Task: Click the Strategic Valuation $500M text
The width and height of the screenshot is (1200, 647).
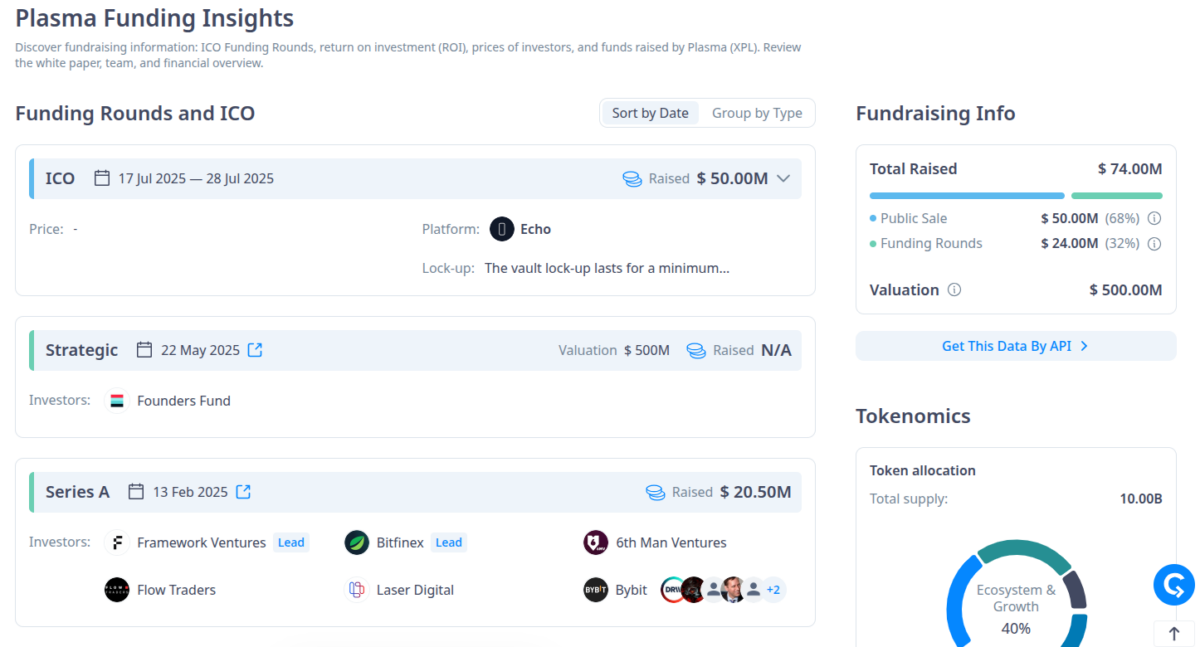Action: pyautogui.click(x=614, y=350)
